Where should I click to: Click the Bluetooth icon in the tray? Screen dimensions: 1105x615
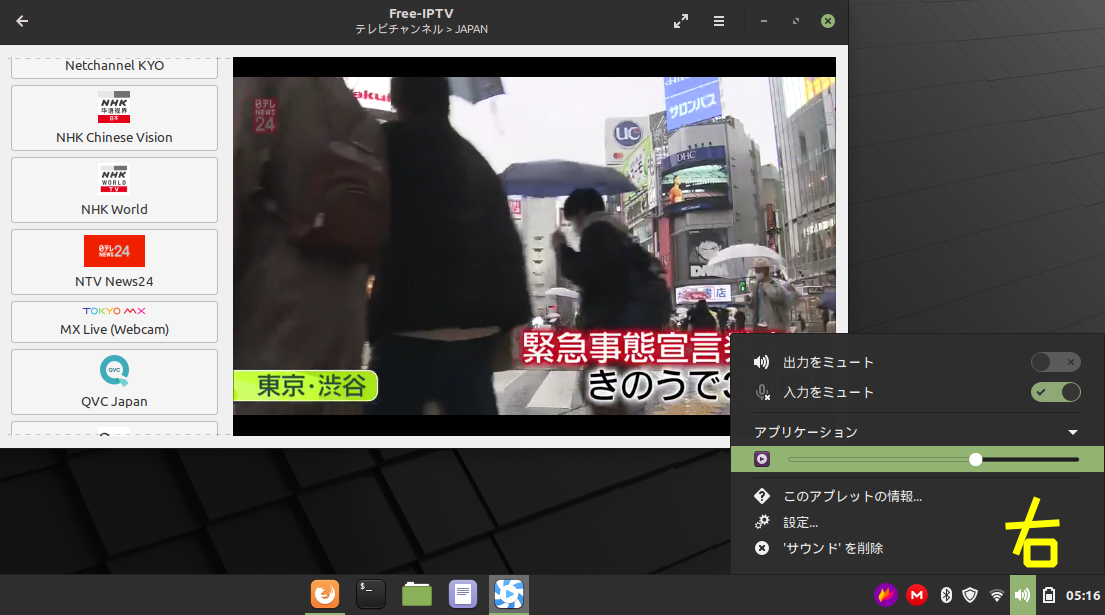coord(946,594)
